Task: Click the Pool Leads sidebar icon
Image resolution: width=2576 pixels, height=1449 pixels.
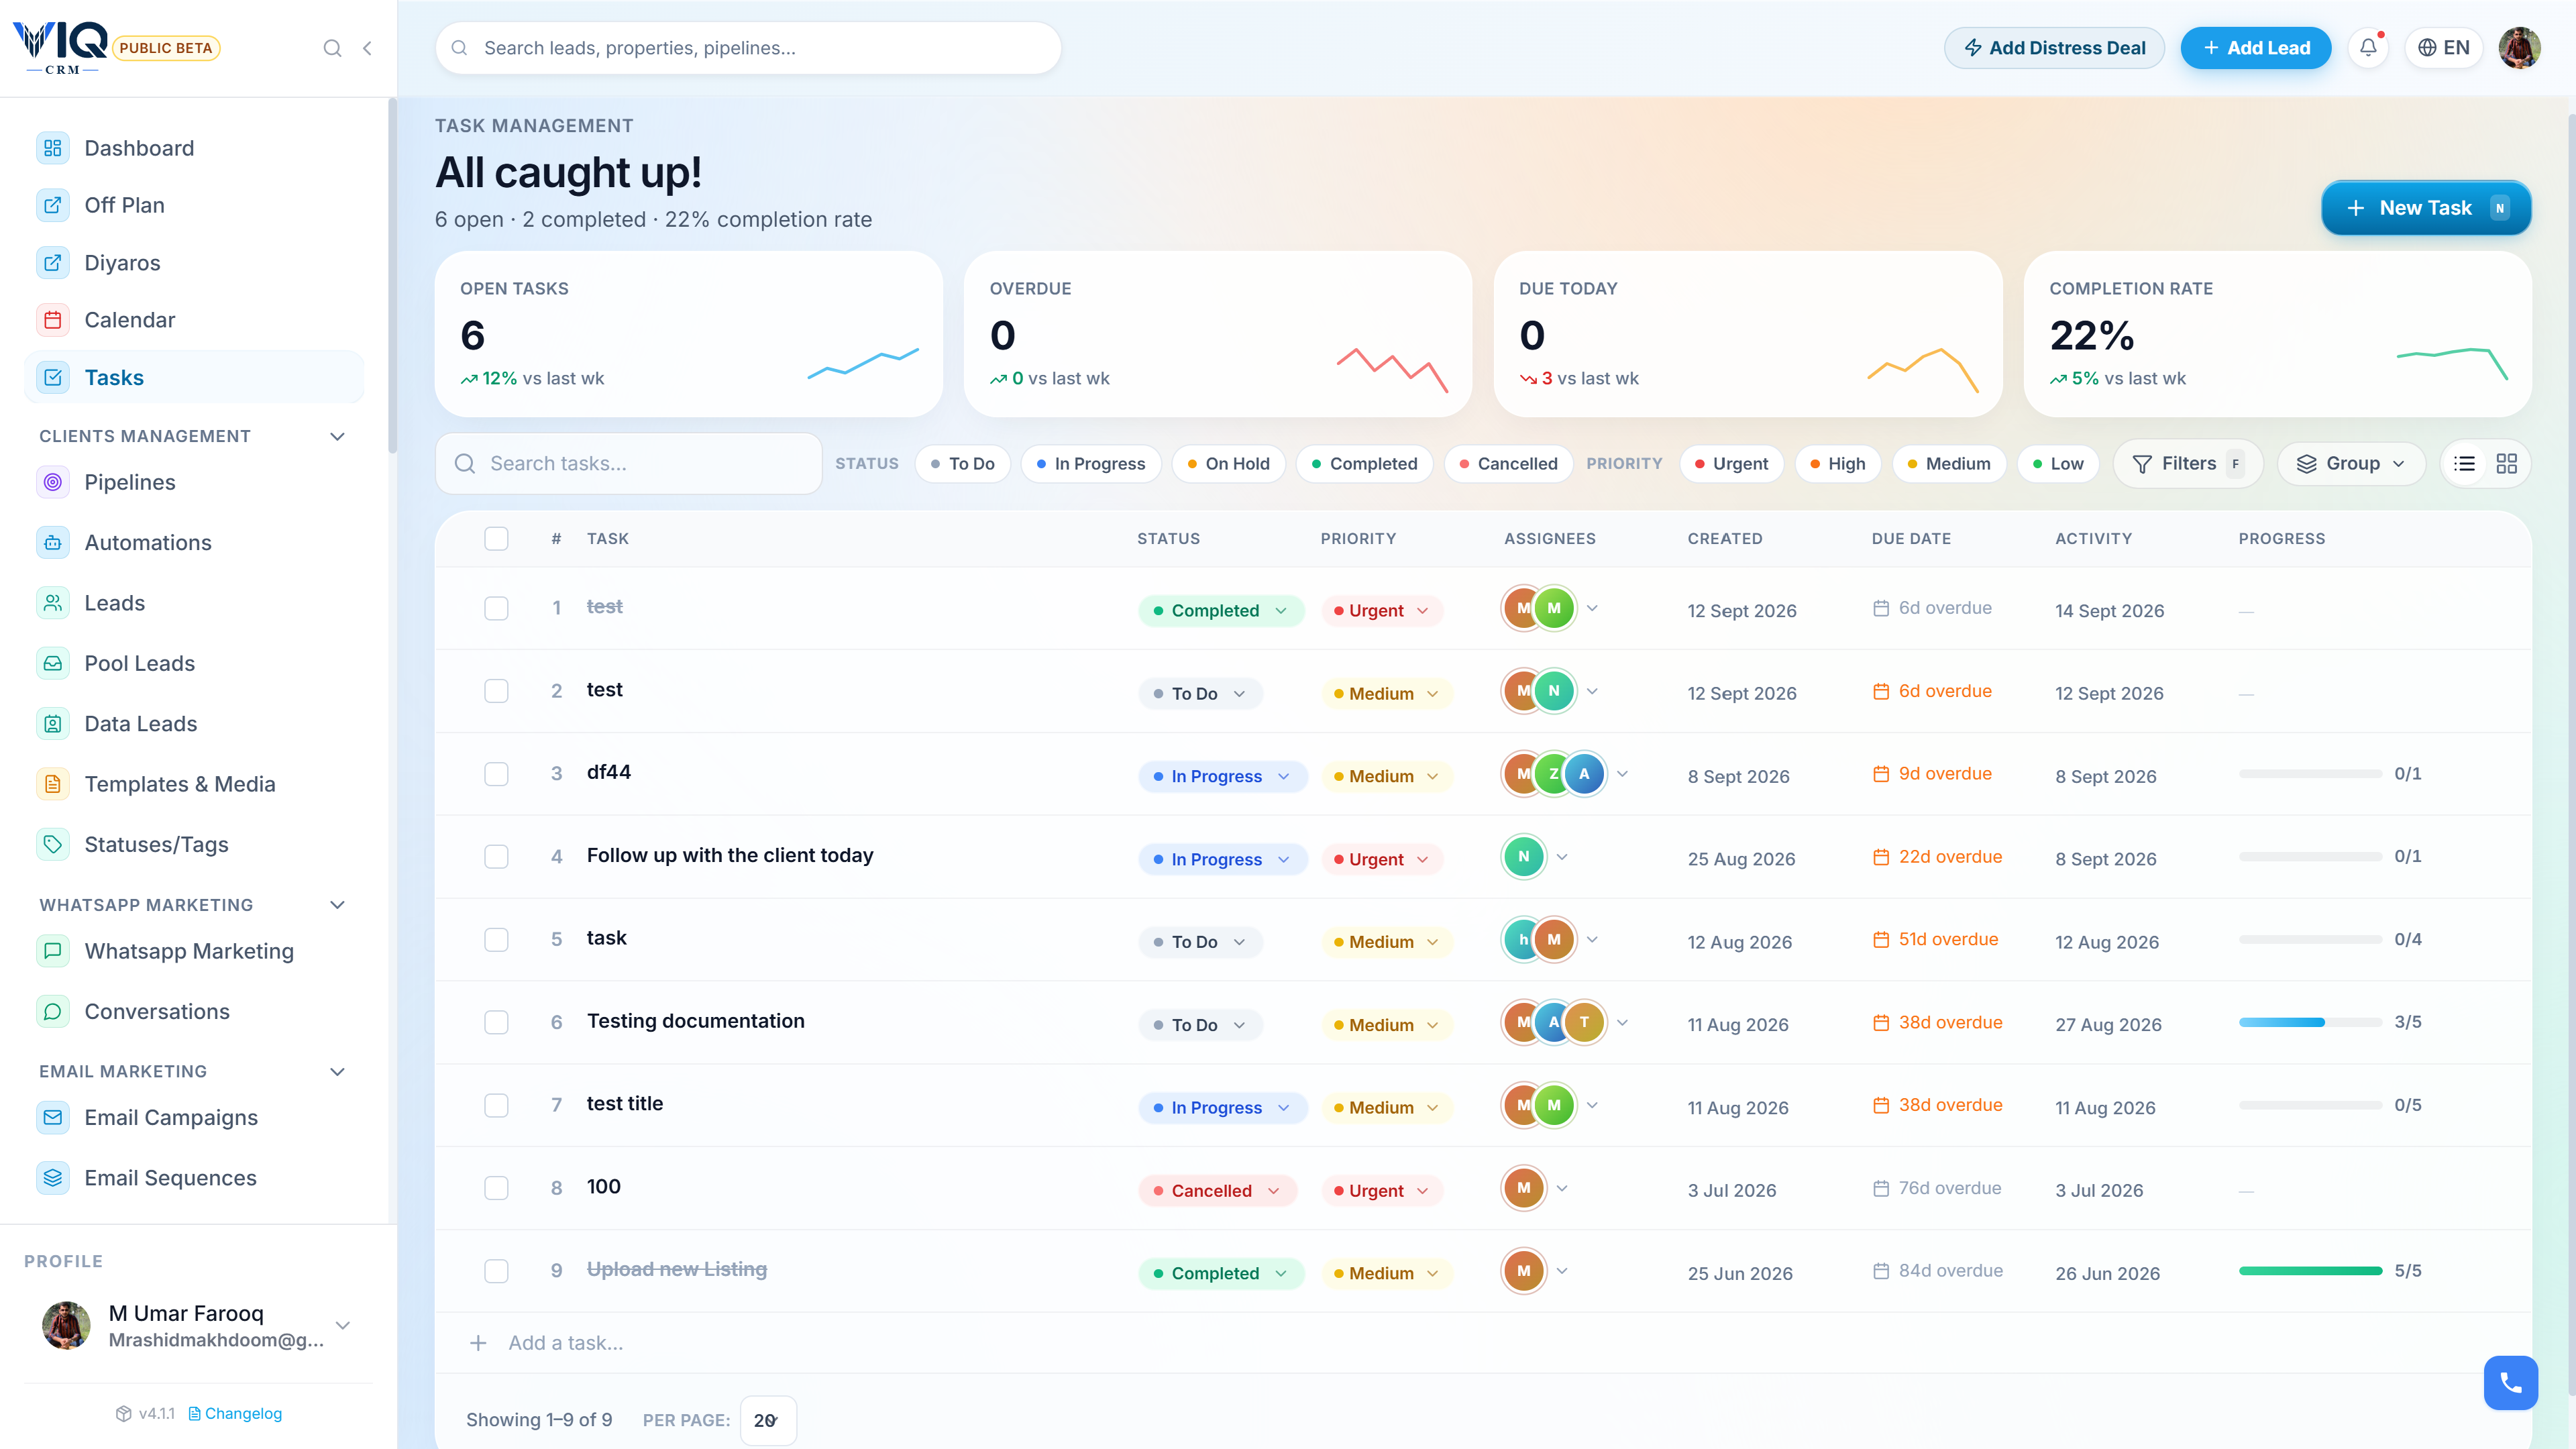Action: click(x=53, y=663)
